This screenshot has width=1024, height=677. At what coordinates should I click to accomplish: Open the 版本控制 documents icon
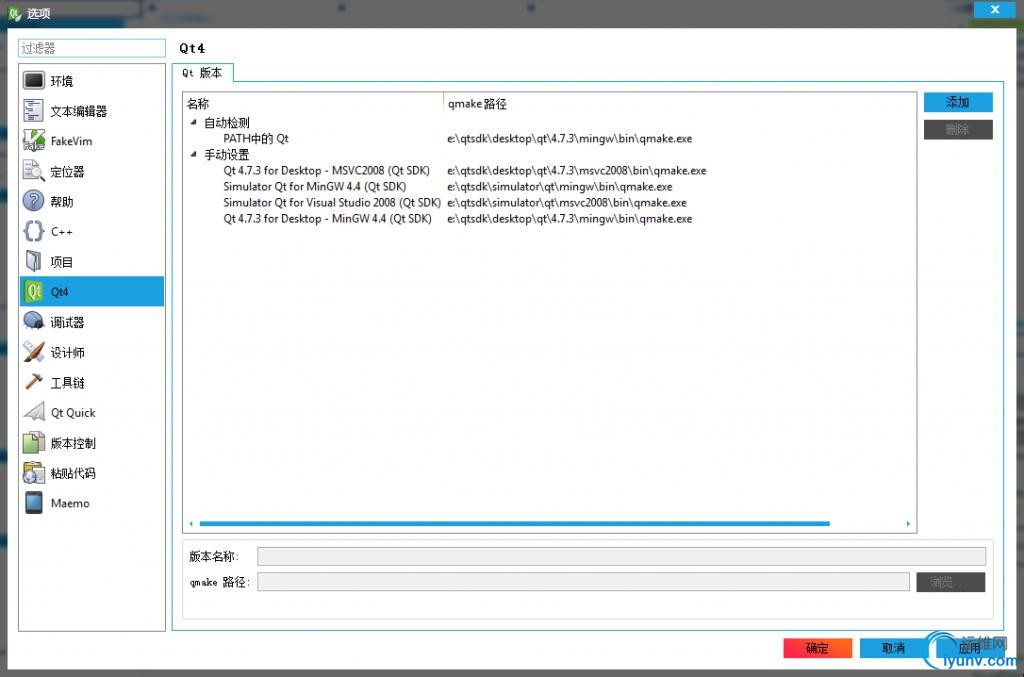33,442
